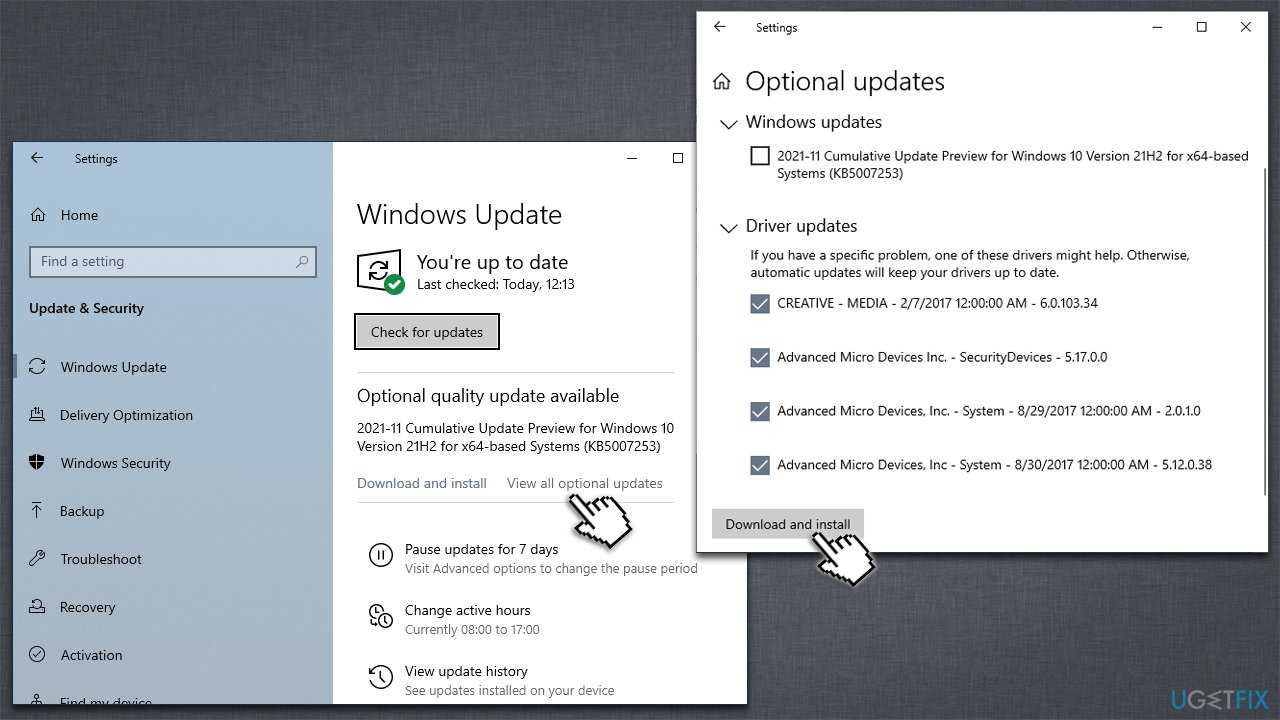Click the Find a setting search box
Screen dimensions: 1280x720
tap(173, 262)
